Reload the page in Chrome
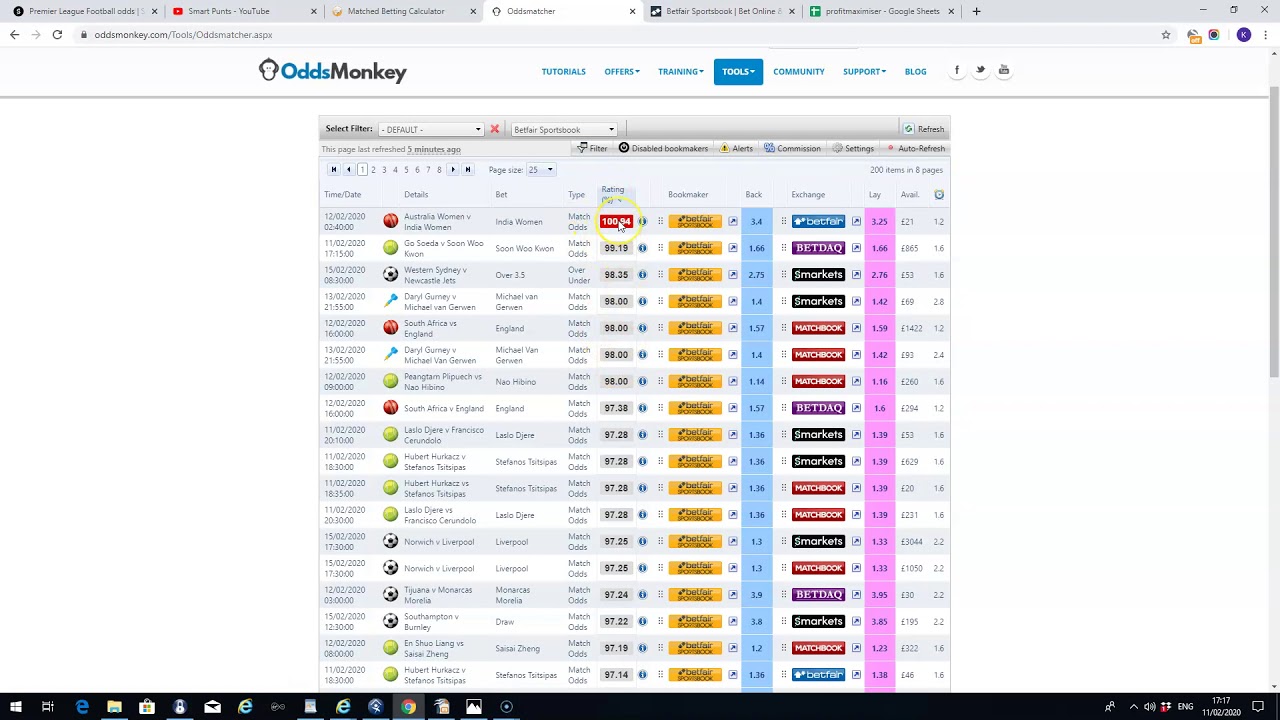Screen dimensions: 1280x720 [57, 35]
